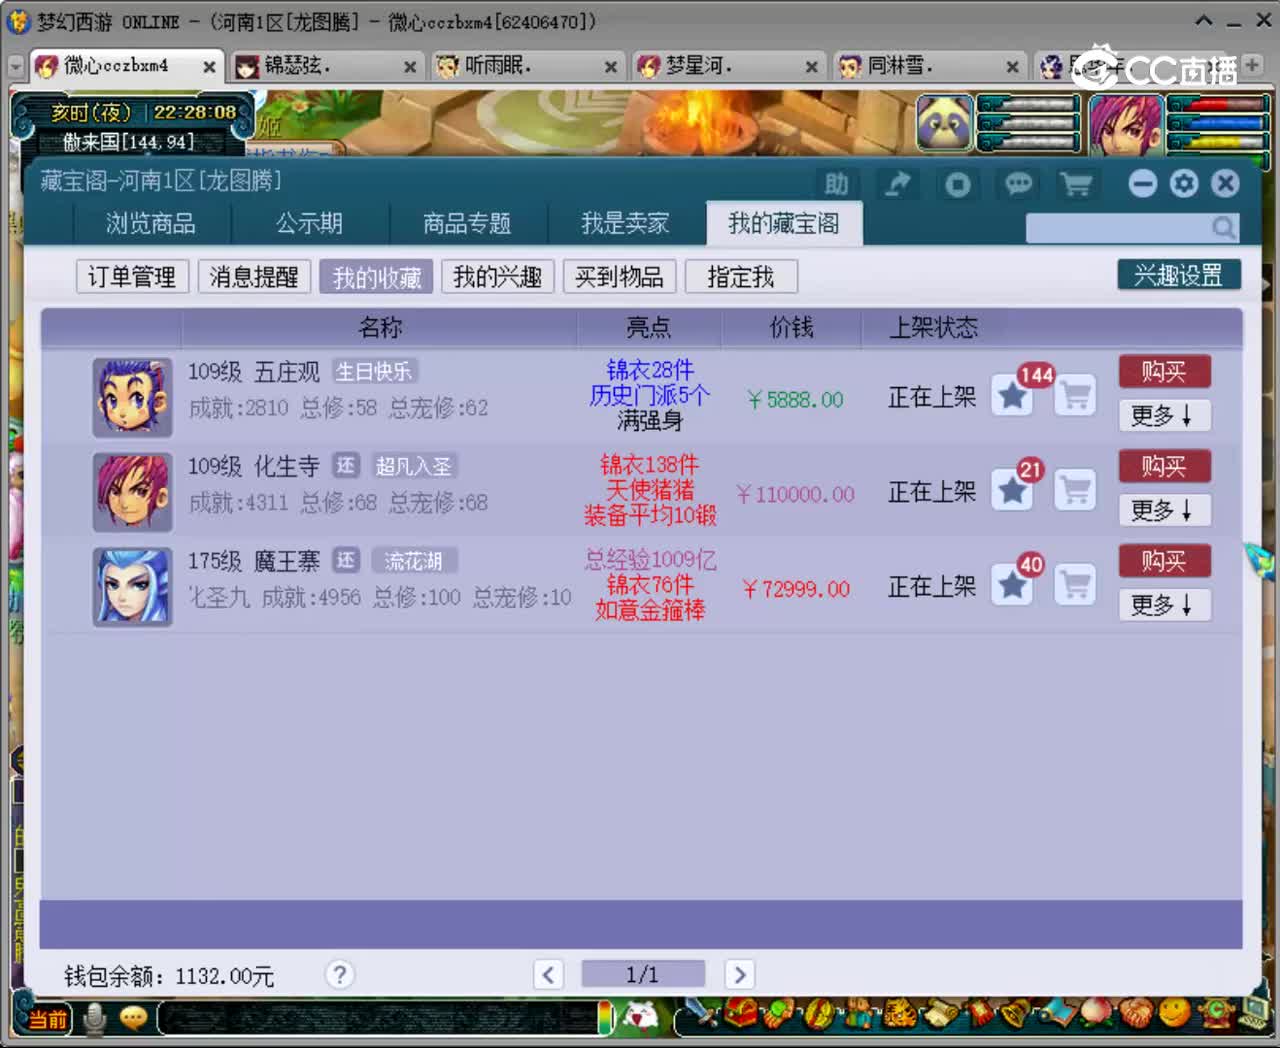The width and height of the screenshot is (1280, 1048).
Task: Switch to 商品专题 tab
Action: click(467, 223)
